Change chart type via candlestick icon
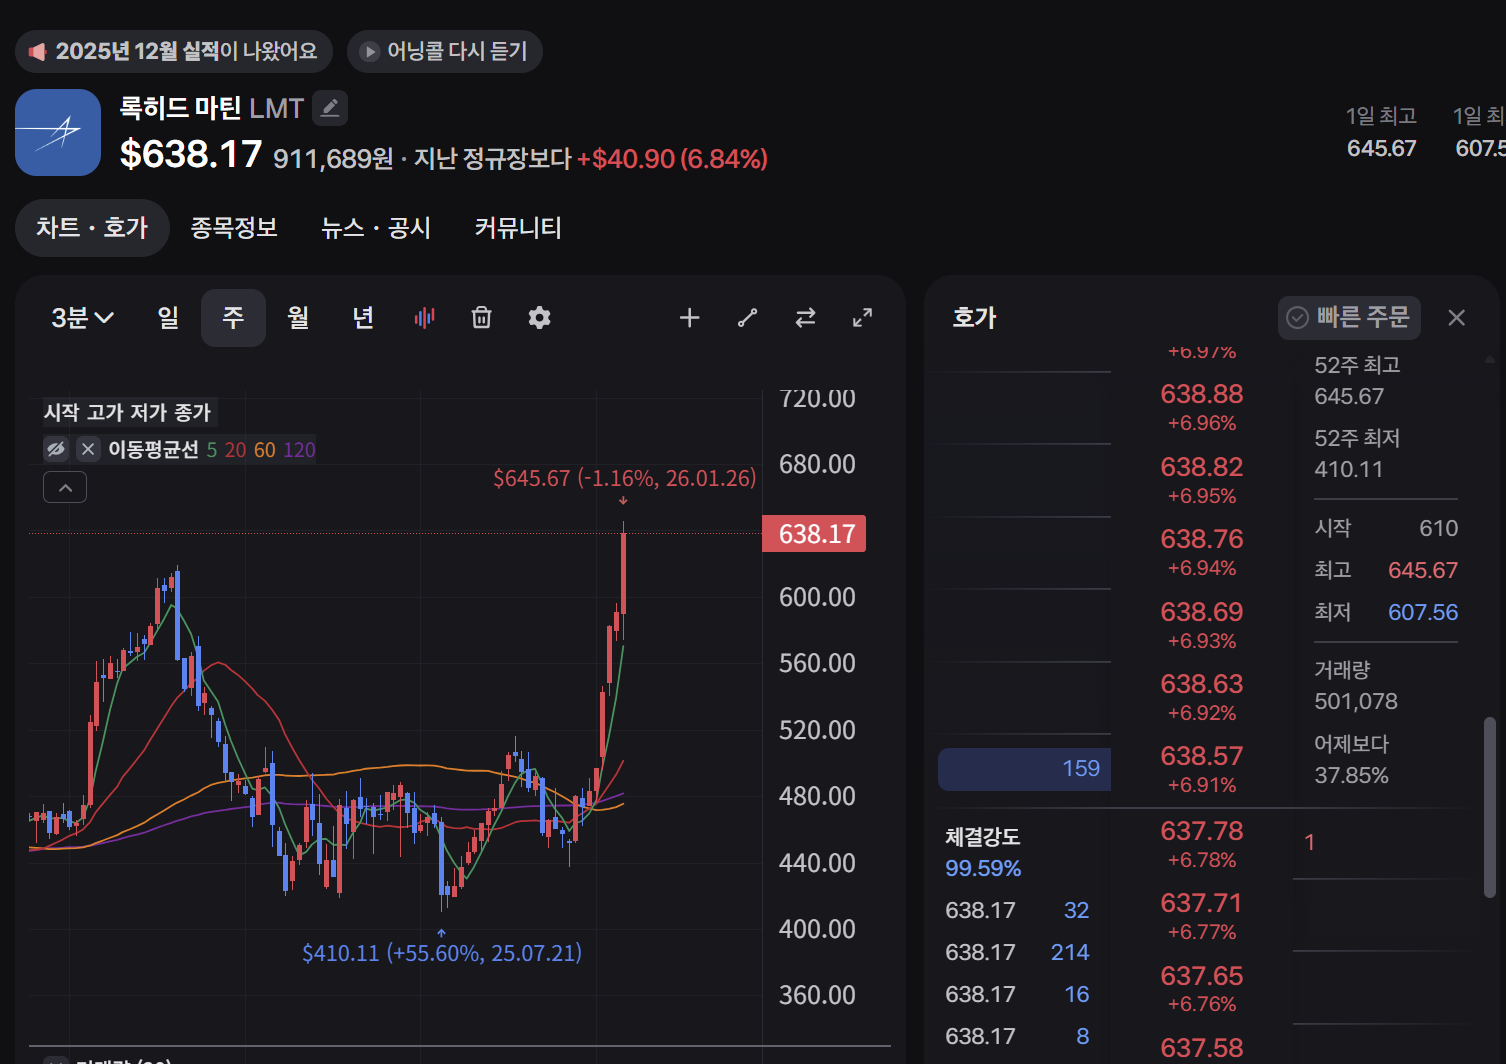Screen dimensions: 1506x1064 (x=425, y=318)
